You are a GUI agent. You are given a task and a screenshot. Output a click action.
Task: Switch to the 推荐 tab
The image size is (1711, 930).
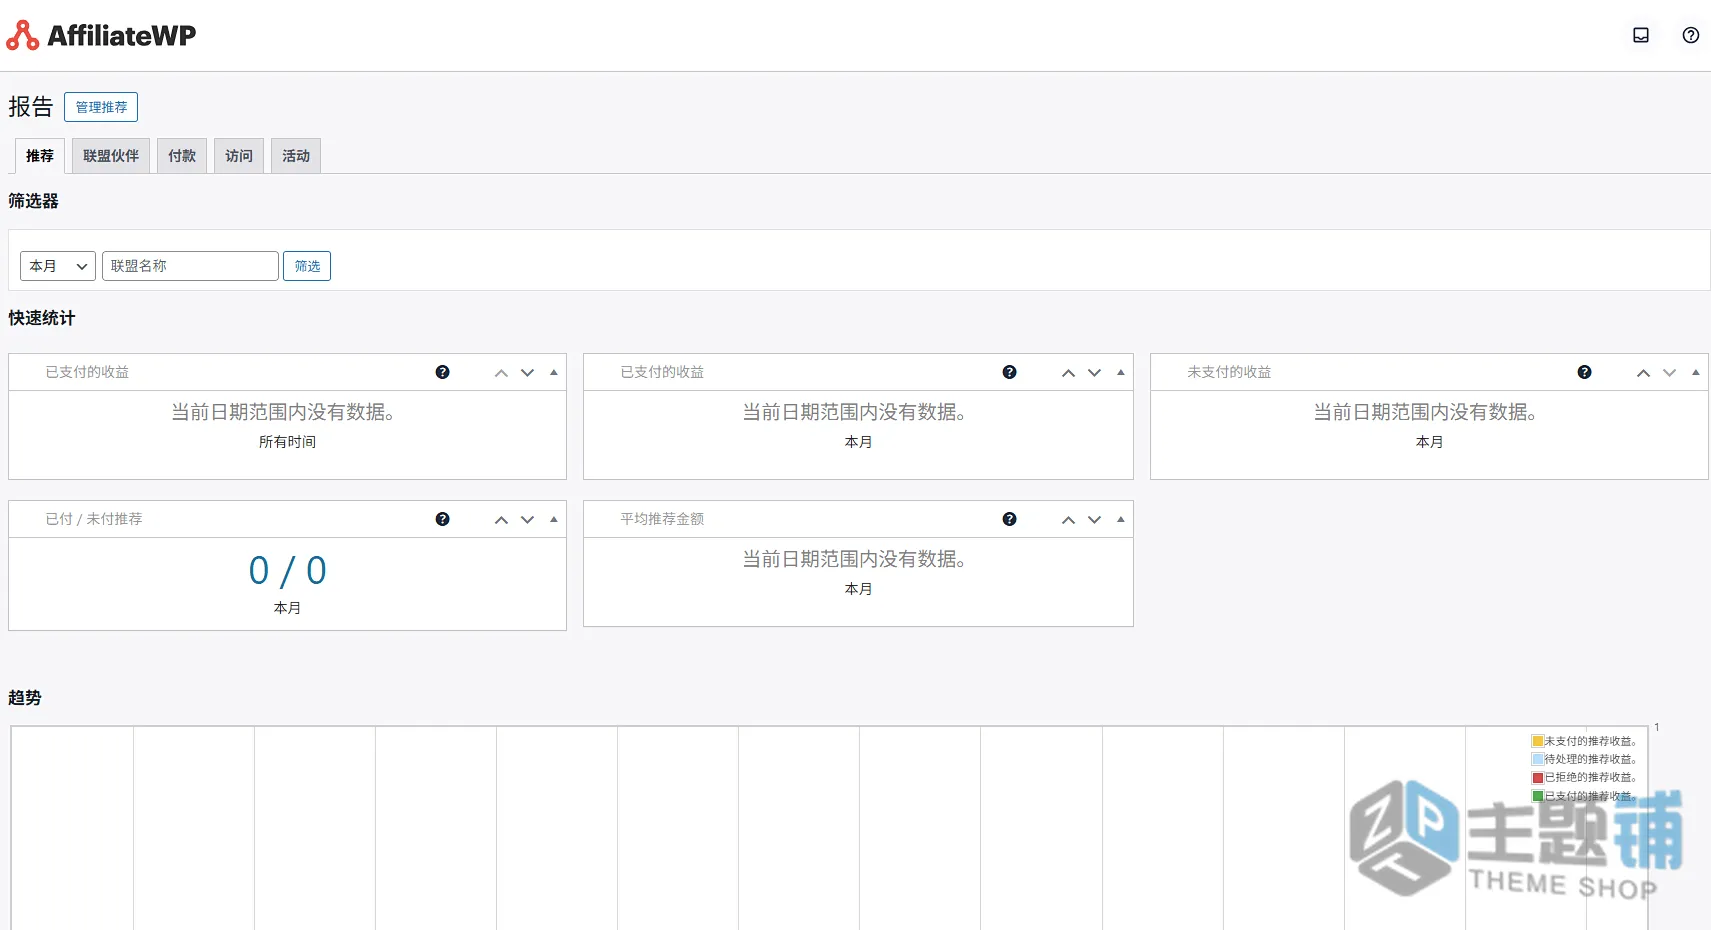click(40, 156)
